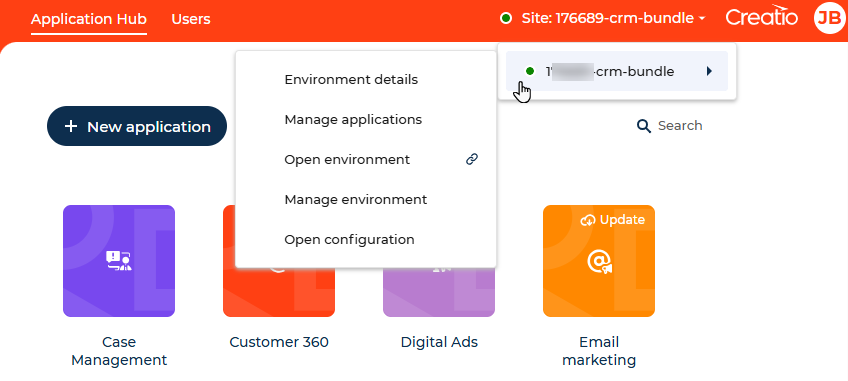Click the Digital Ads label
The height and width of the screenshot is (381, 848).
(439, 342)
